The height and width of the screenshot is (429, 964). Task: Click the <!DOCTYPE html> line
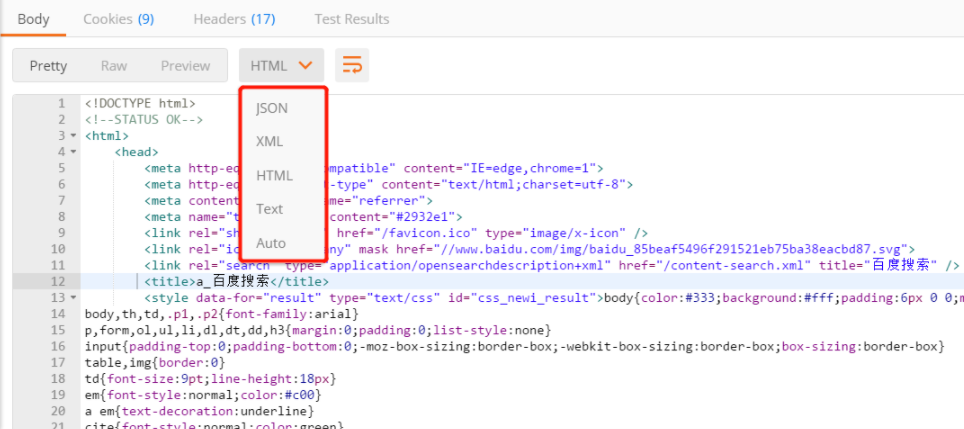coord(140,103)
